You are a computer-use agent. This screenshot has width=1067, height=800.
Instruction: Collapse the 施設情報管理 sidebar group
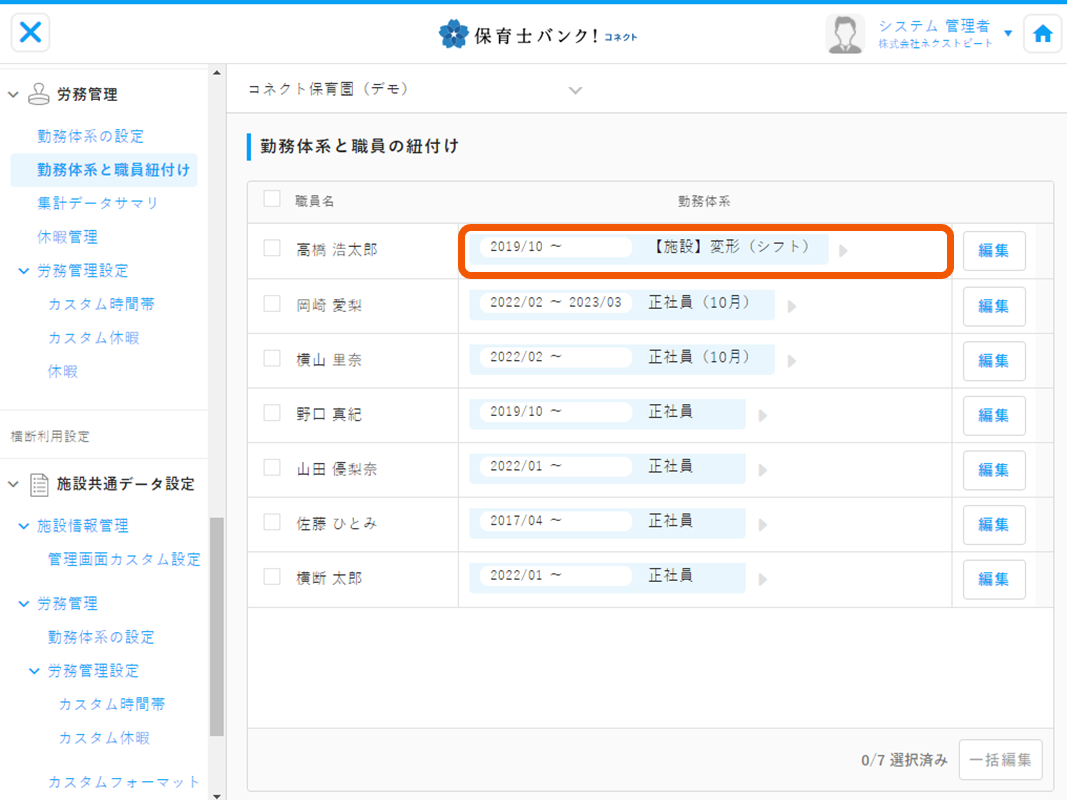tap(24, 526)
